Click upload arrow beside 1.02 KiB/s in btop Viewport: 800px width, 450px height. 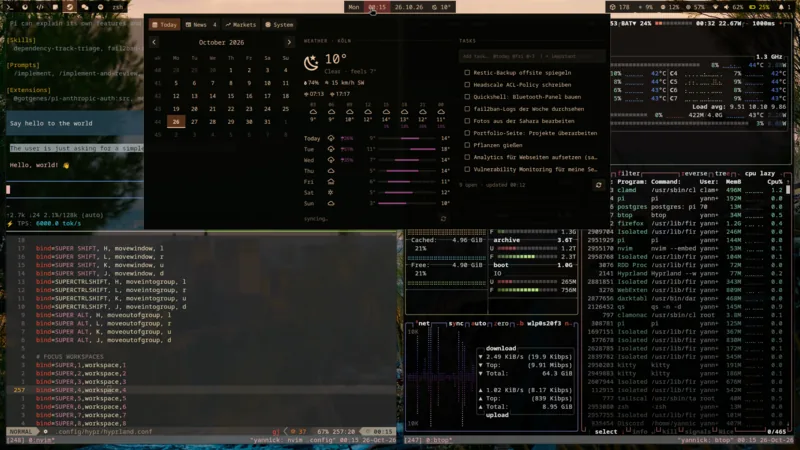[x=480, y=390]
